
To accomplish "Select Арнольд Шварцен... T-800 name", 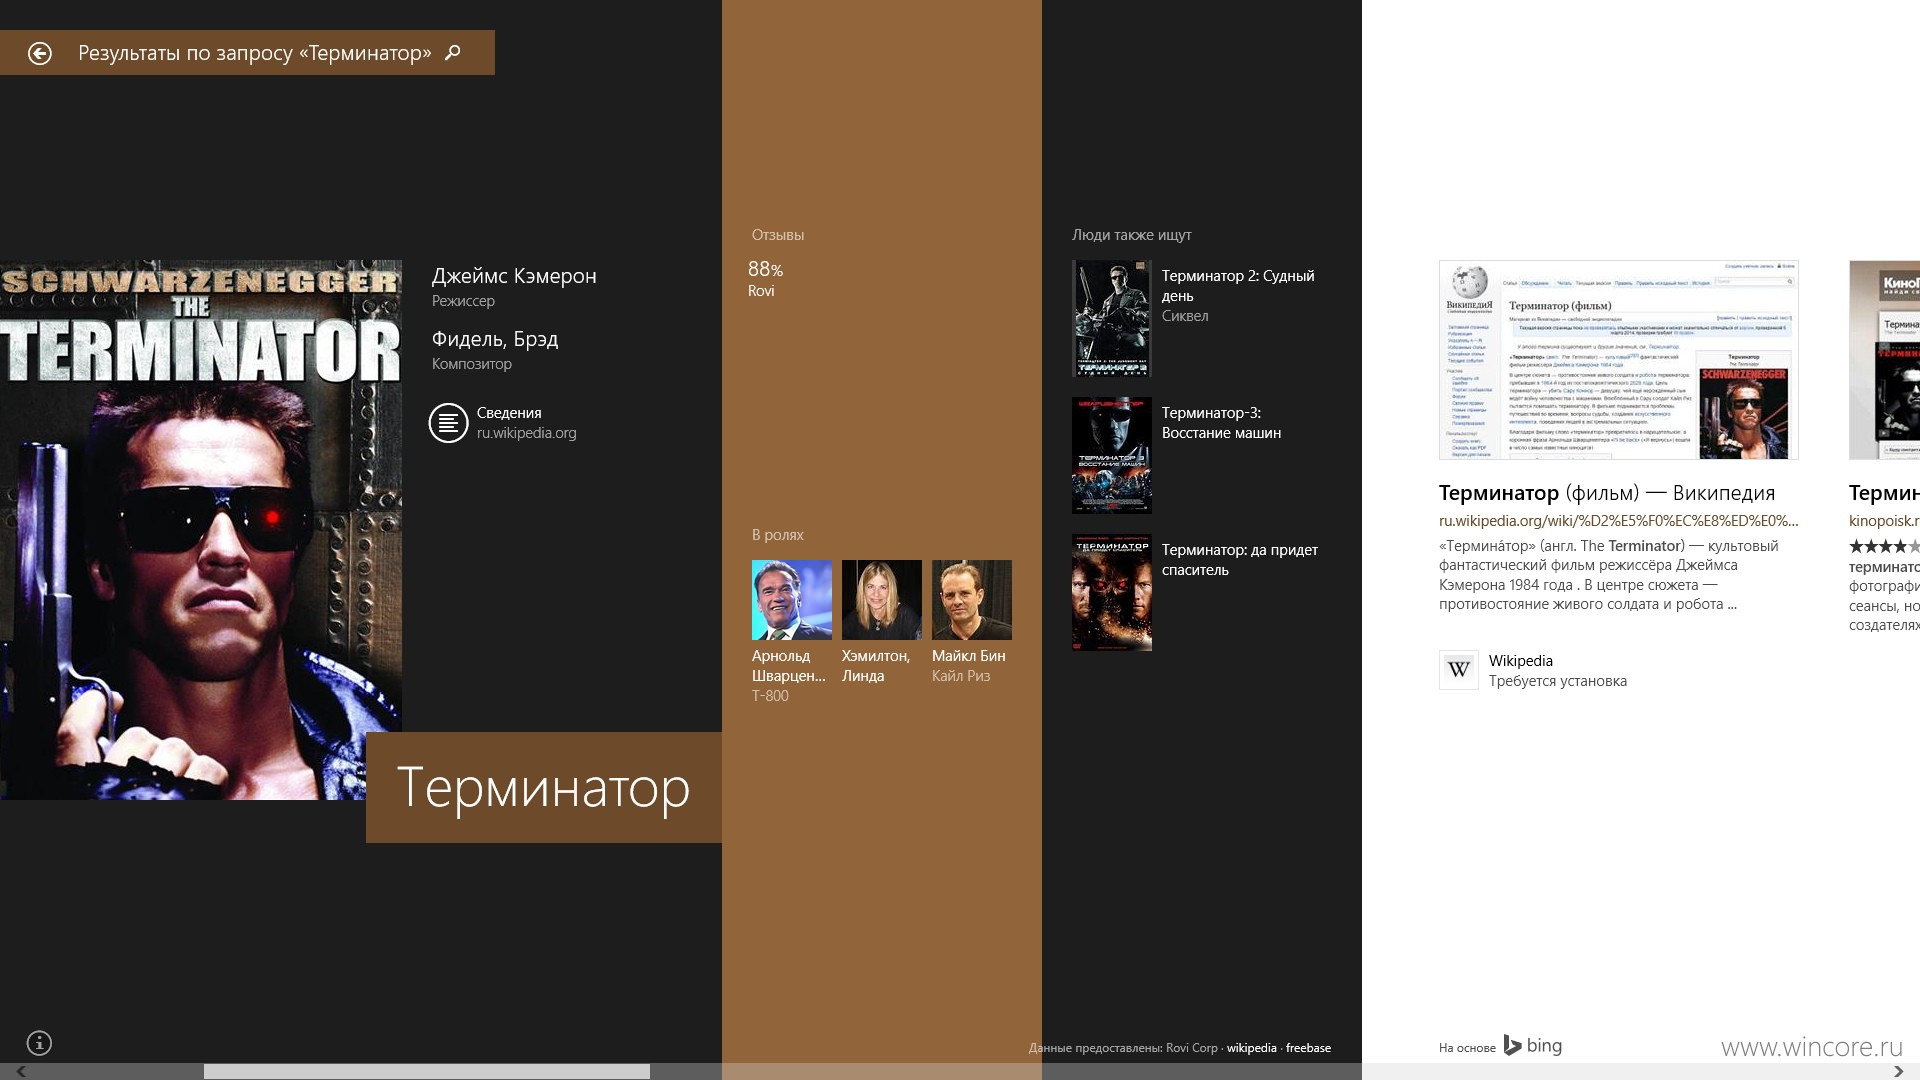I will pos(789,676).
